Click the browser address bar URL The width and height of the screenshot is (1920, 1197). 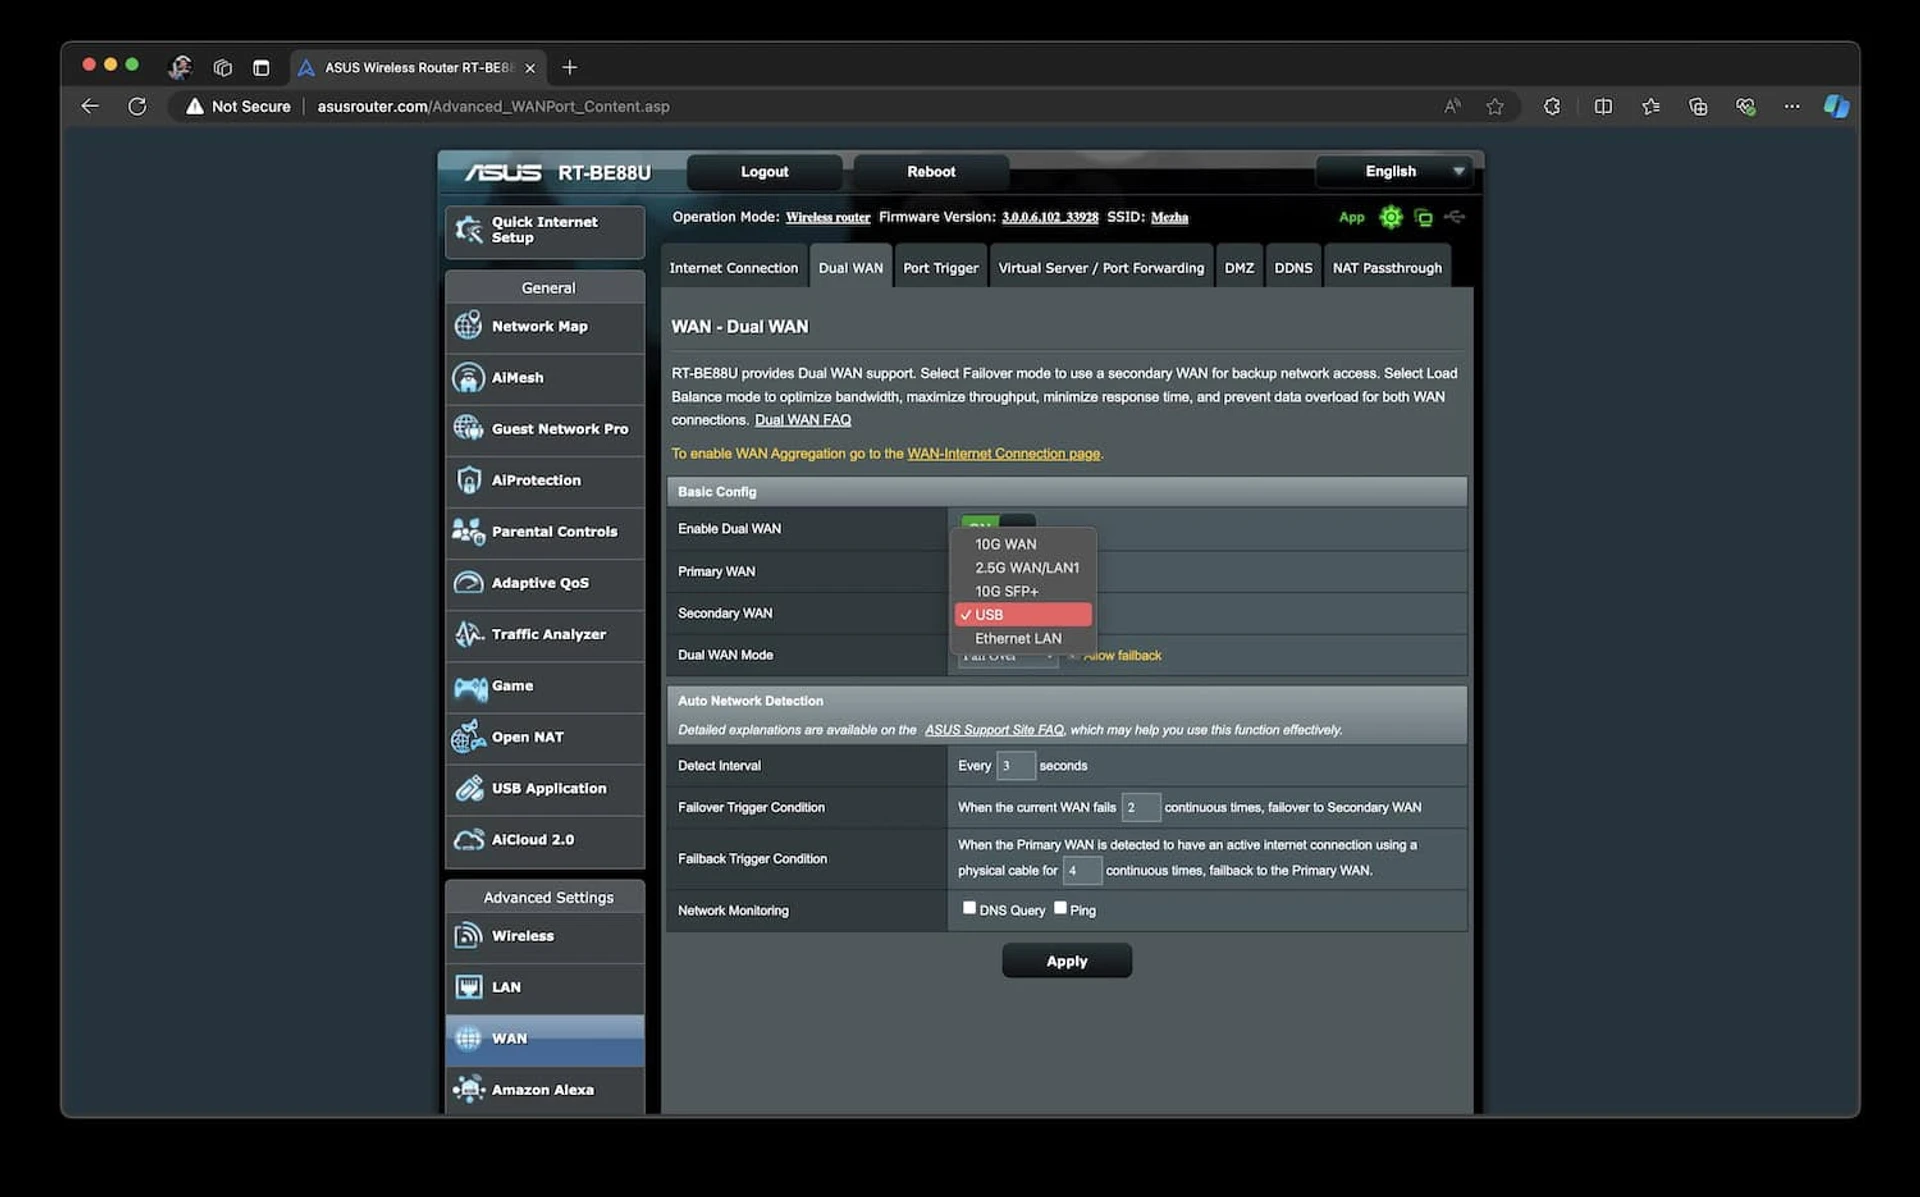point(493,106)
